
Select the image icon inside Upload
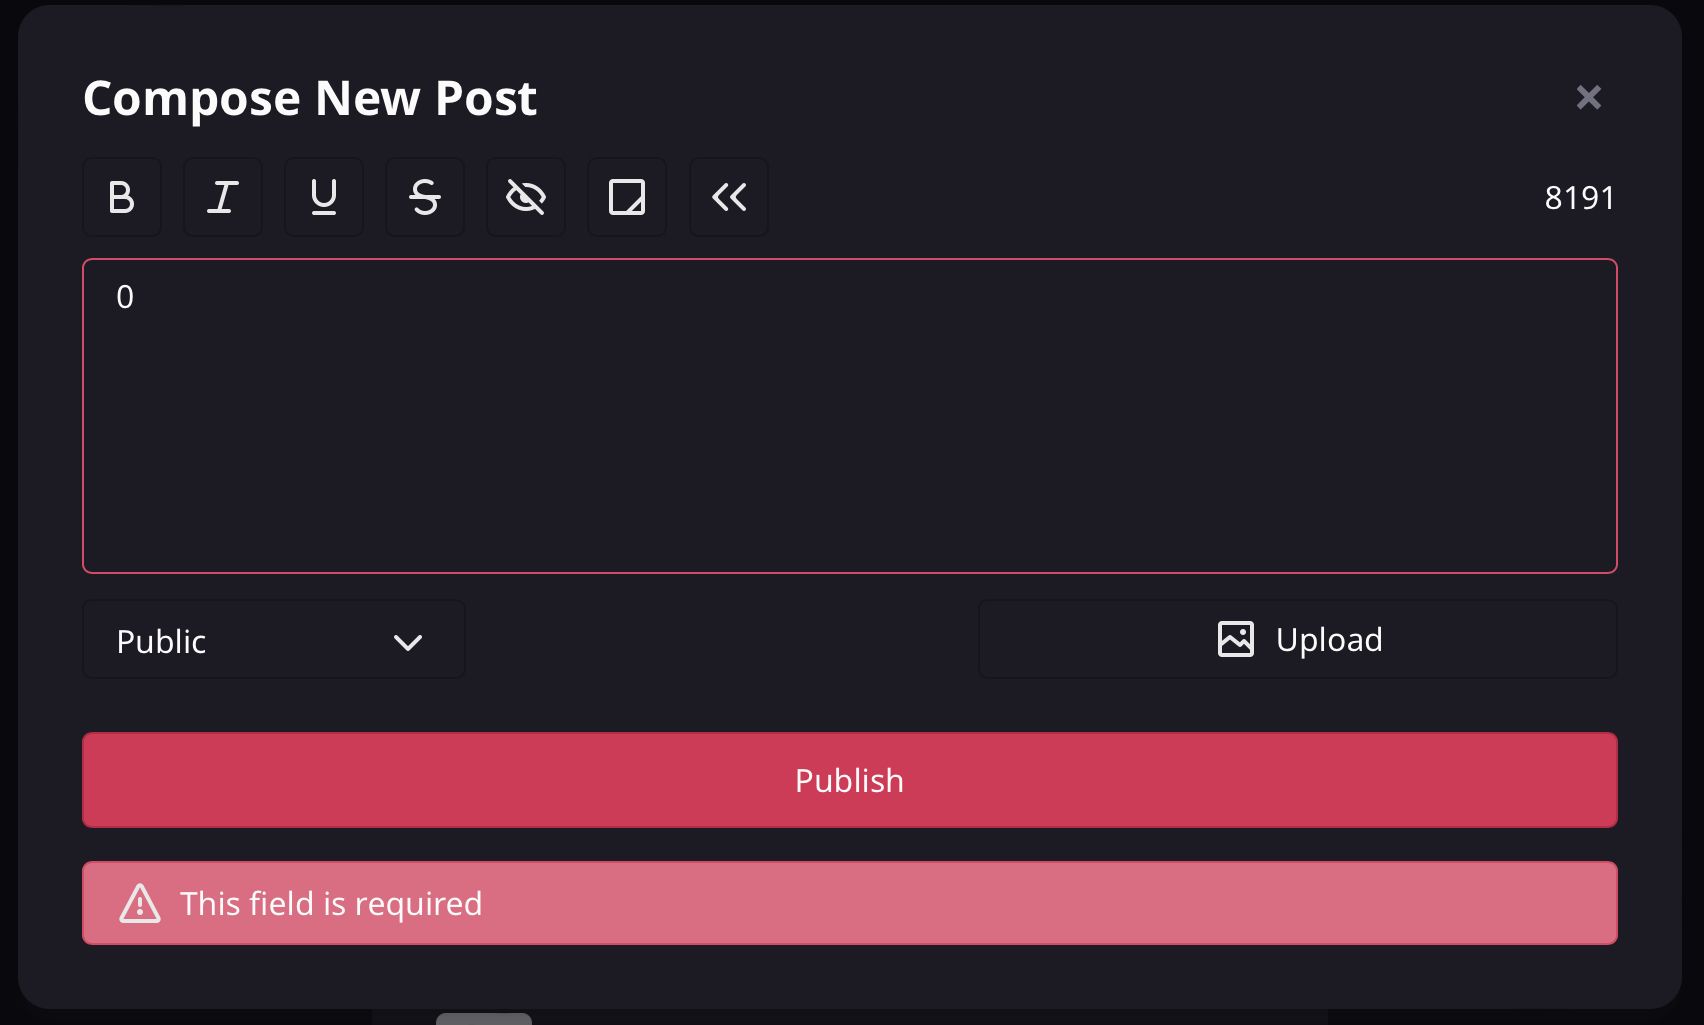pos(1236,639)
